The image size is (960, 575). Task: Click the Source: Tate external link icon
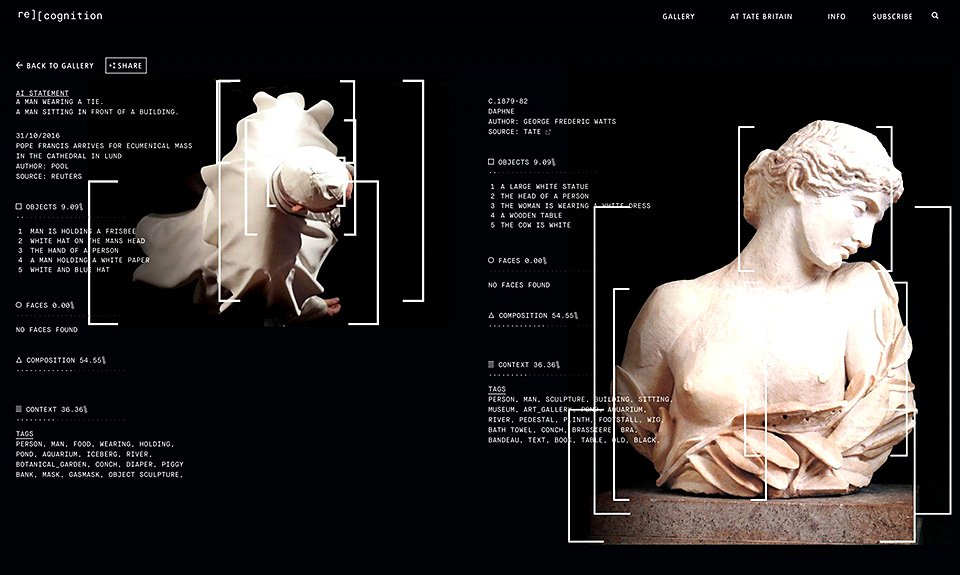coord(547,132)
